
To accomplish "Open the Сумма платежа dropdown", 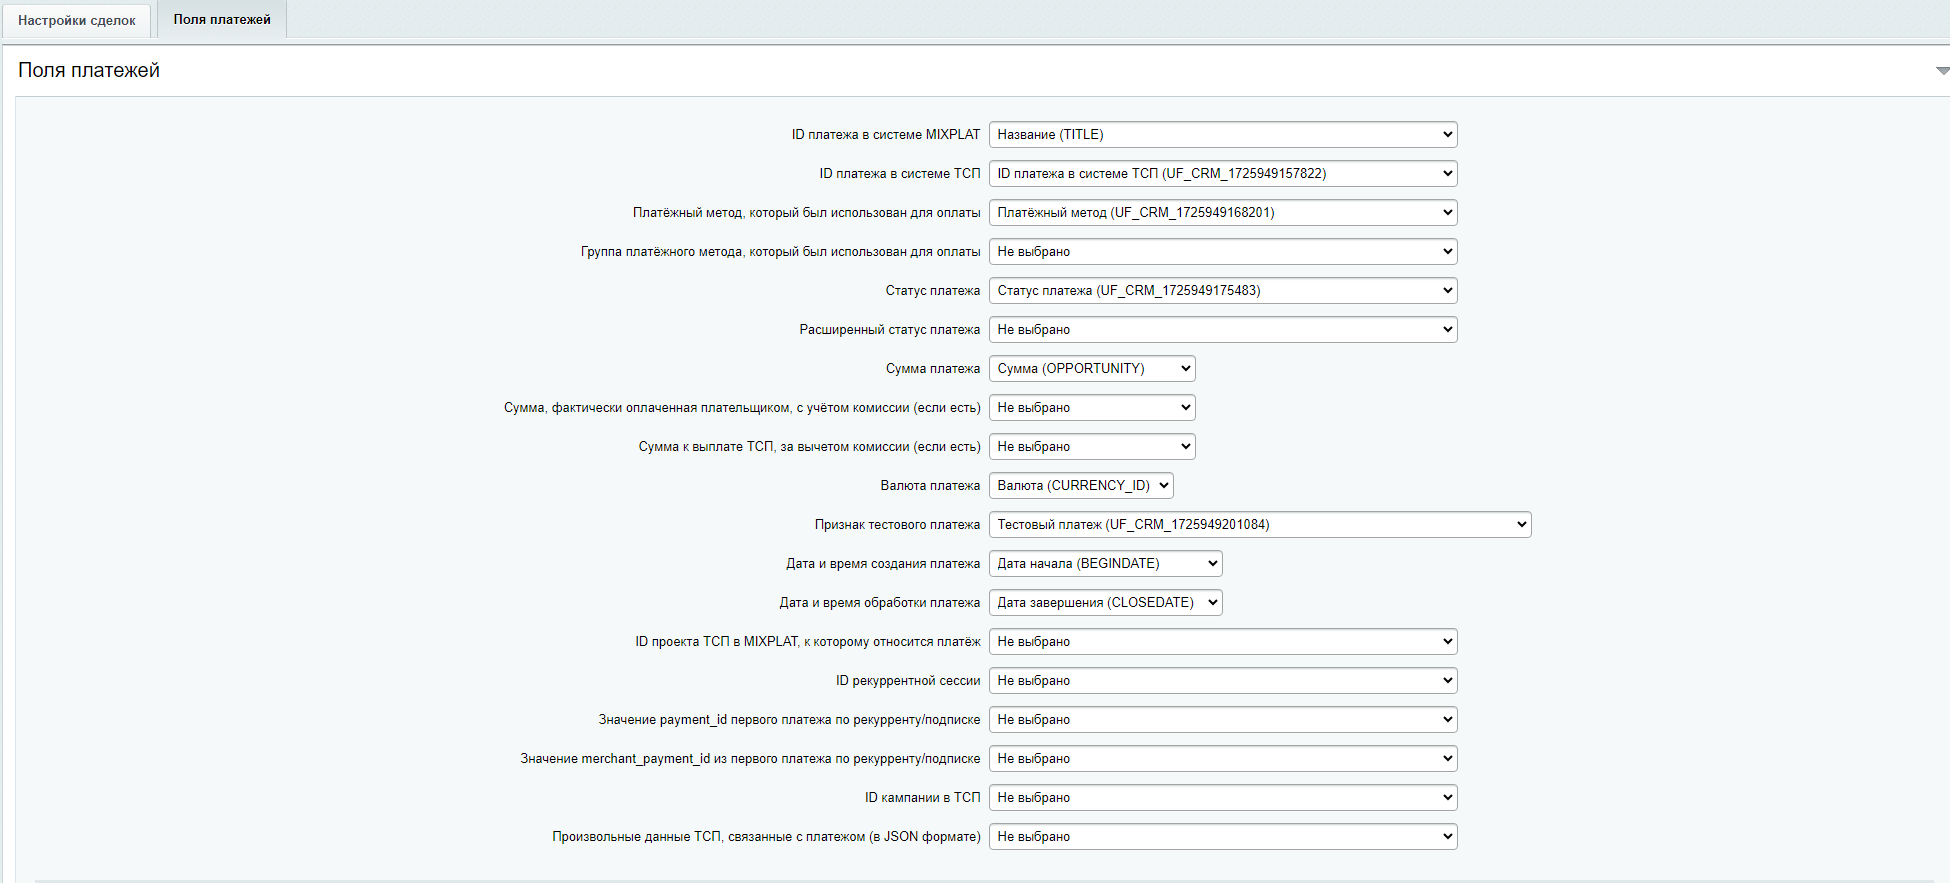I will tap(1091, 369).
